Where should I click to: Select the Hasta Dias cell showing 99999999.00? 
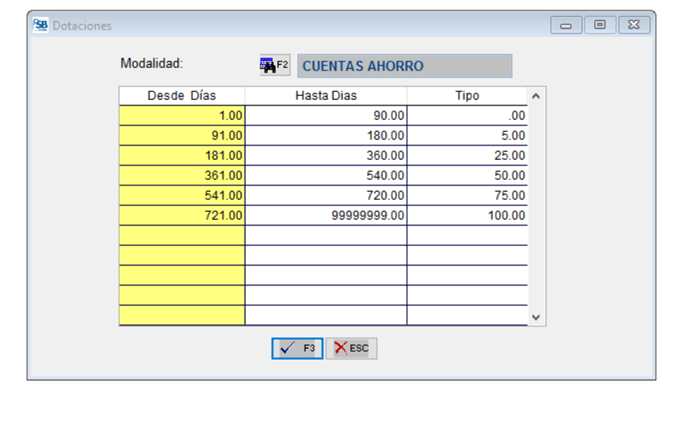[x=326, y=215]
